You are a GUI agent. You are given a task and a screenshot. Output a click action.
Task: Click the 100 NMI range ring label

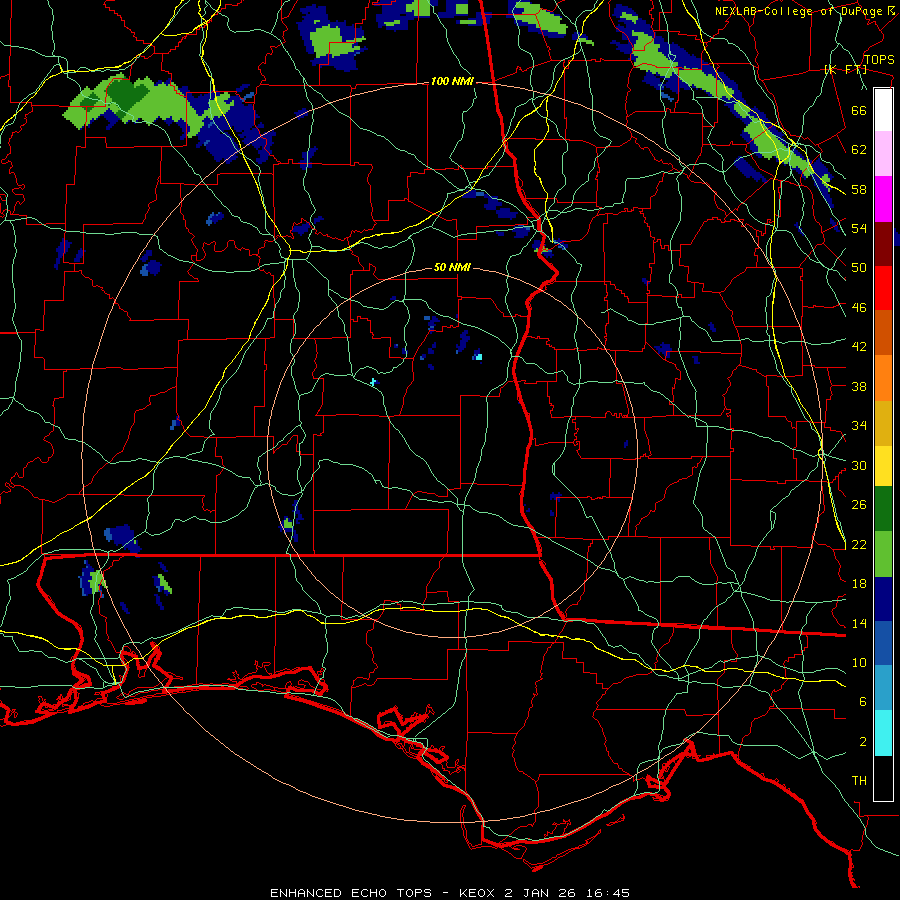click(452, 82)
